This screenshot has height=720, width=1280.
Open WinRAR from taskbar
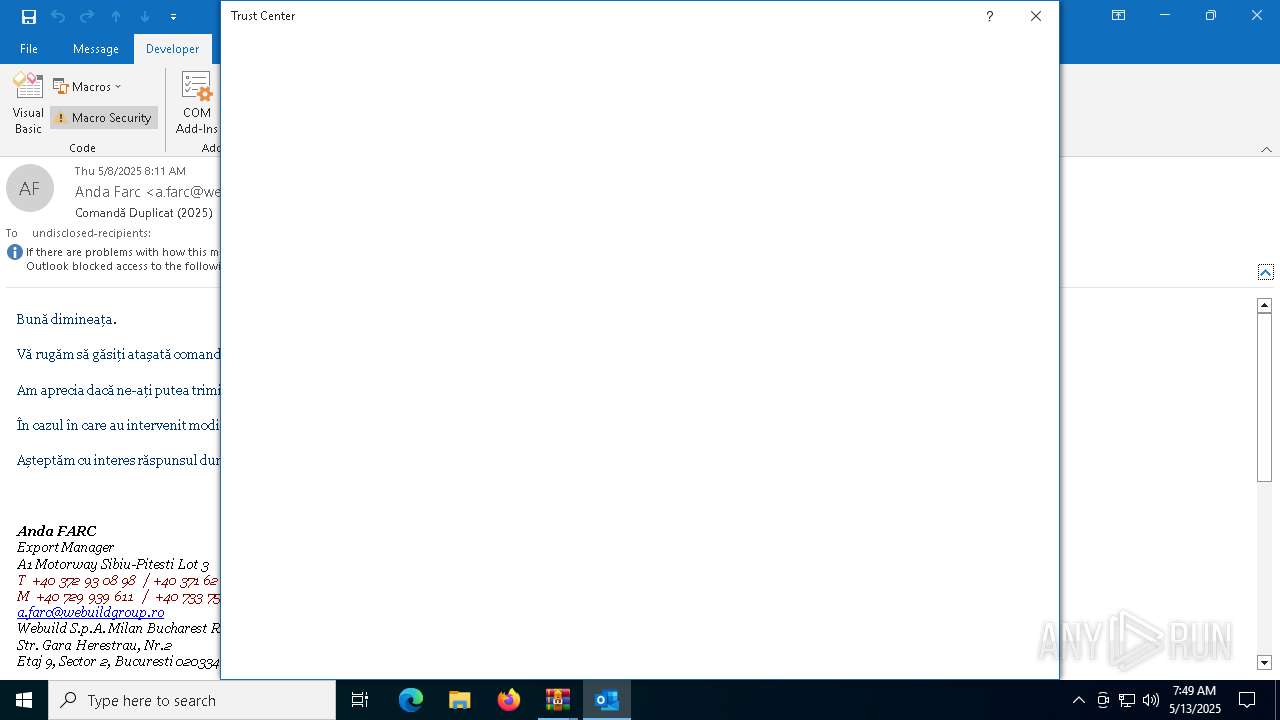click(x=558, y=700)
